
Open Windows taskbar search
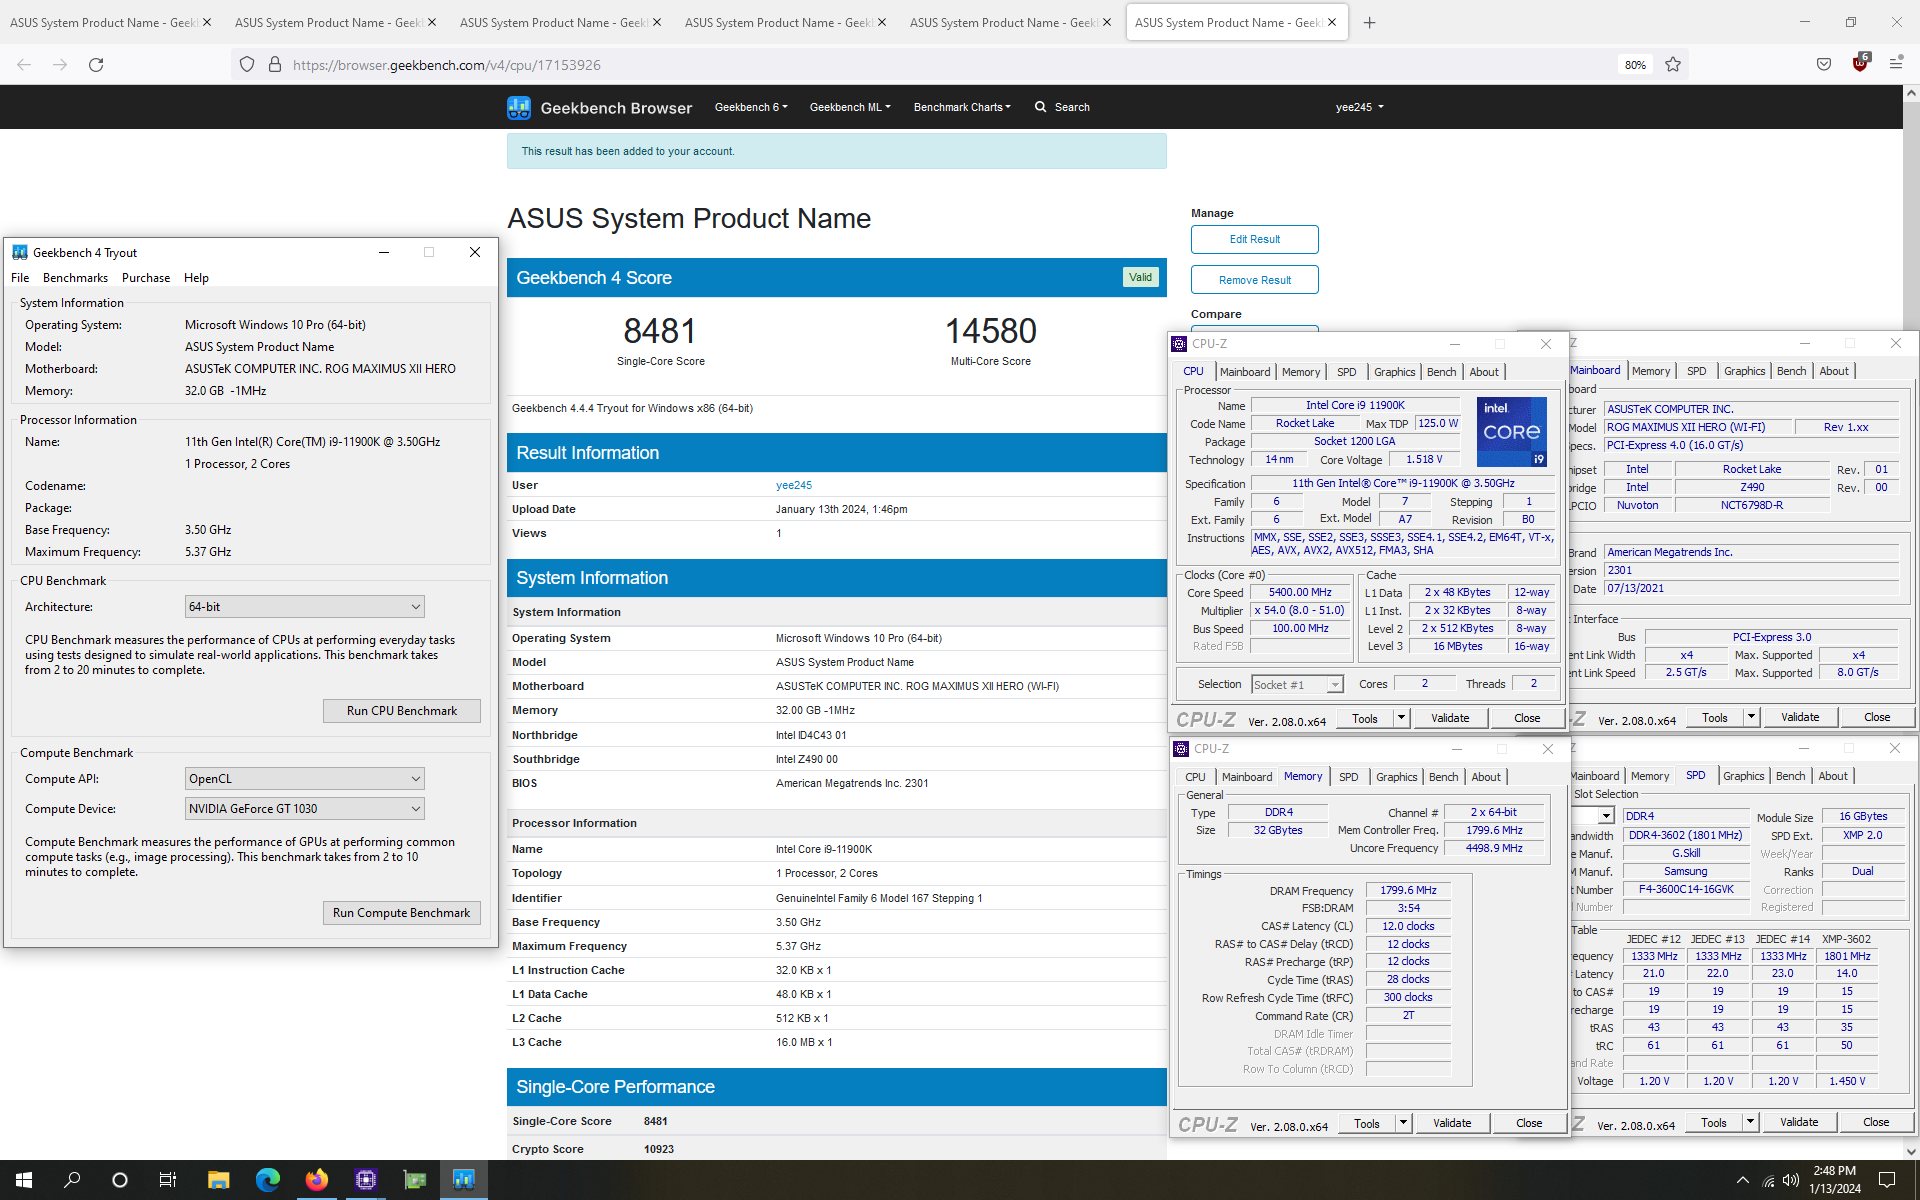tap(72, 1180)
